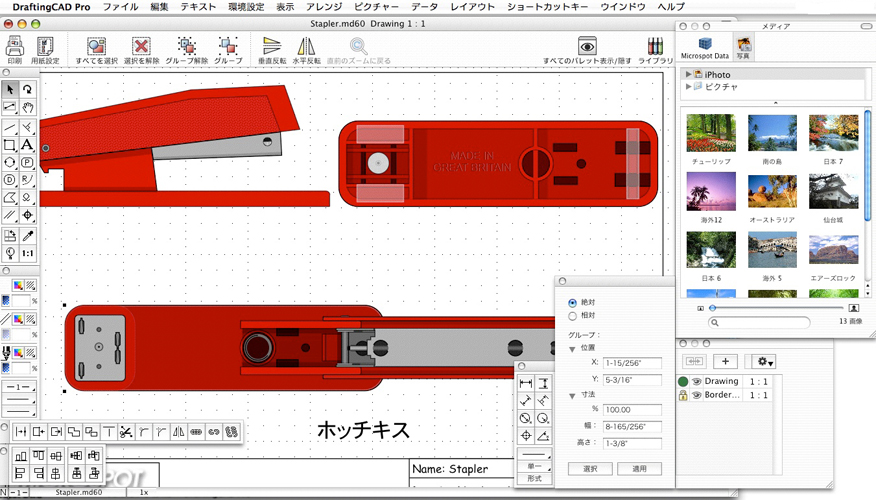Switch to the Microspot Data tab
The width and height of the screenshot is (876, 500).
tap(706, 45)
